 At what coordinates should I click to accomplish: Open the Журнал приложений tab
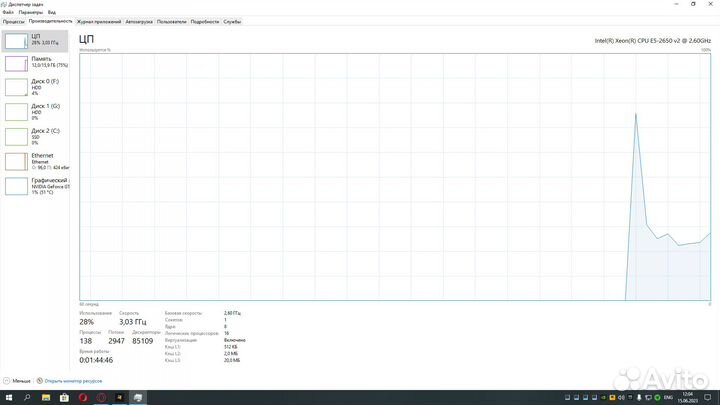[x=99, y=22]
